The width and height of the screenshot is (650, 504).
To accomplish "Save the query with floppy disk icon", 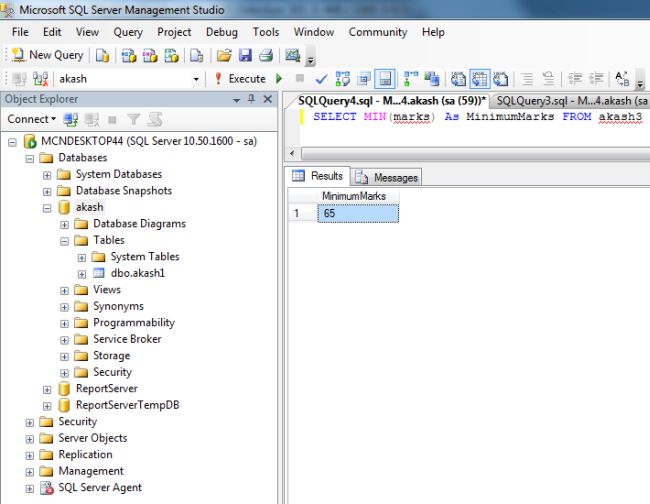I will tap(245, 55).
